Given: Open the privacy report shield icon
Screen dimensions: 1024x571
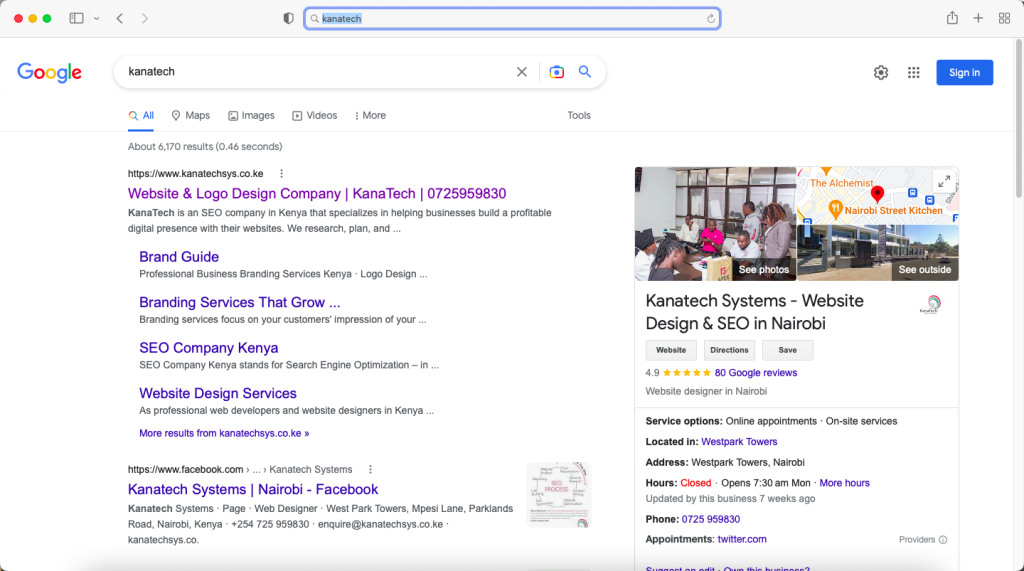Looking at the screenshot, I should tap(288, 18).
